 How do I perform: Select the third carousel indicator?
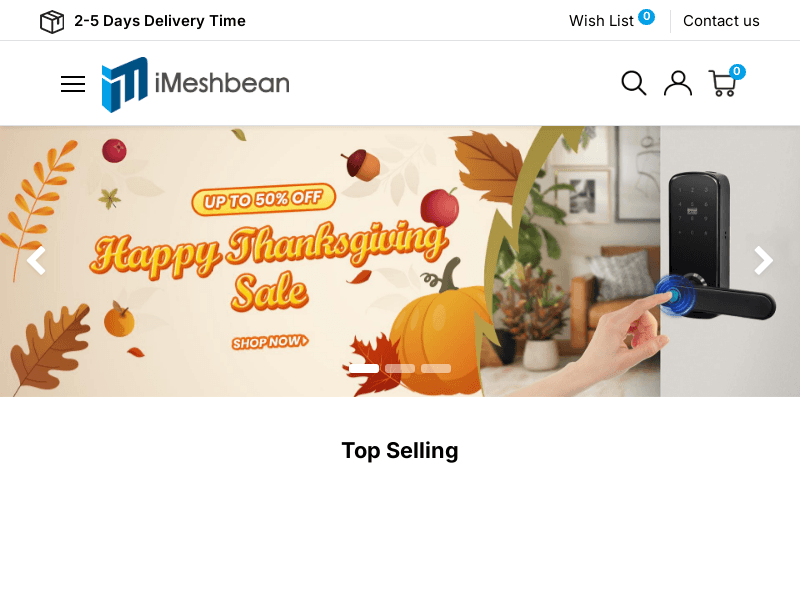tap(436, 368)
